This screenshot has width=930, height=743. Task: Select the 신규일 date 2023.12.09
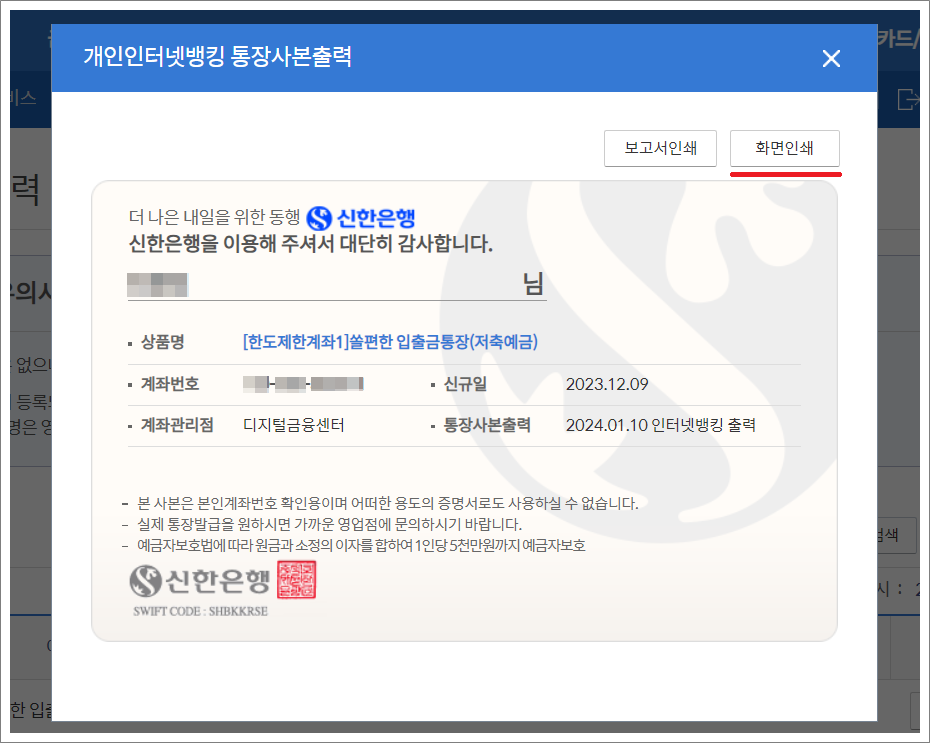click(x=607, y=384)
